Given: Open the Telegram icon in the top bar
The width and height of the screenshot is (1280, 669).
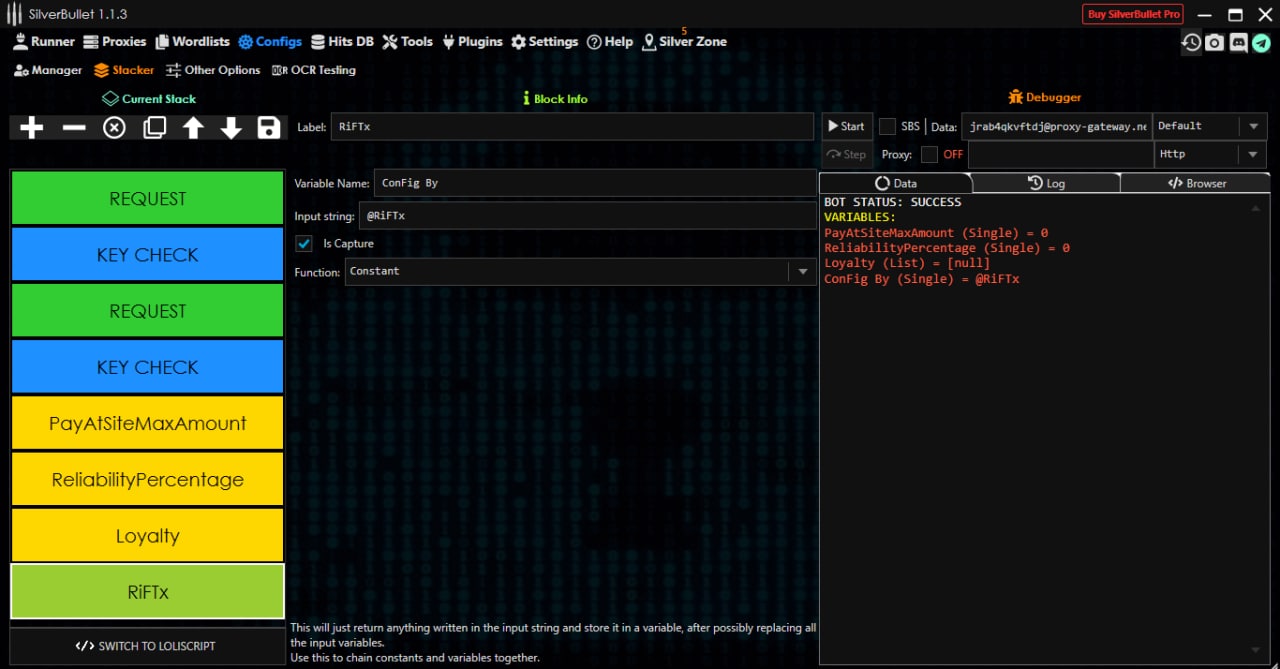Looking at the screenshot, I should (x=1261, y=43).
